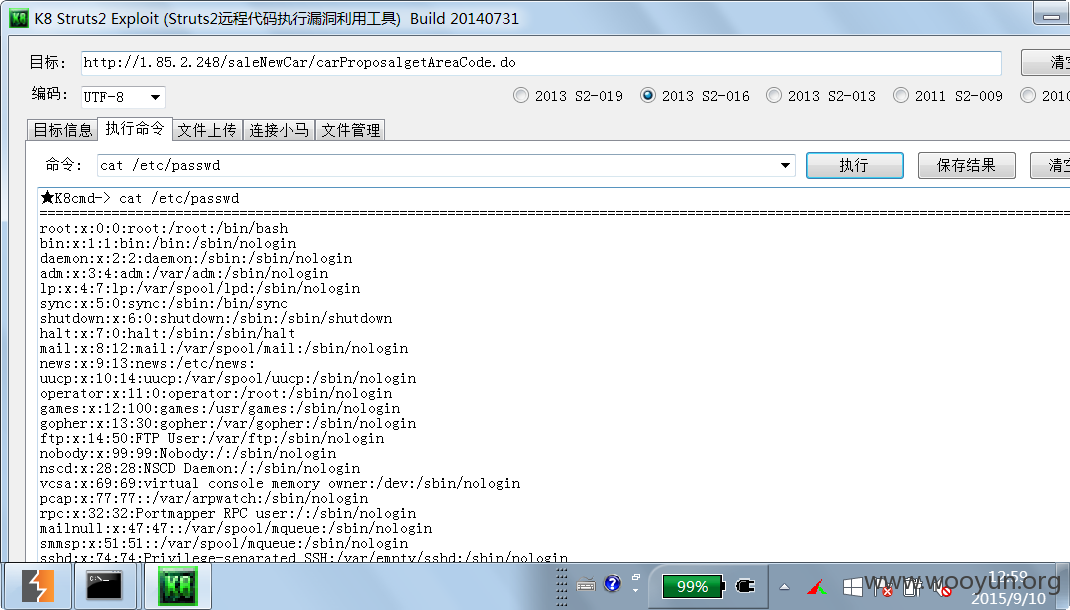Switch to the 执行命令 tab
This screenshot has height=610, width=1070.
tap(135, 128)
